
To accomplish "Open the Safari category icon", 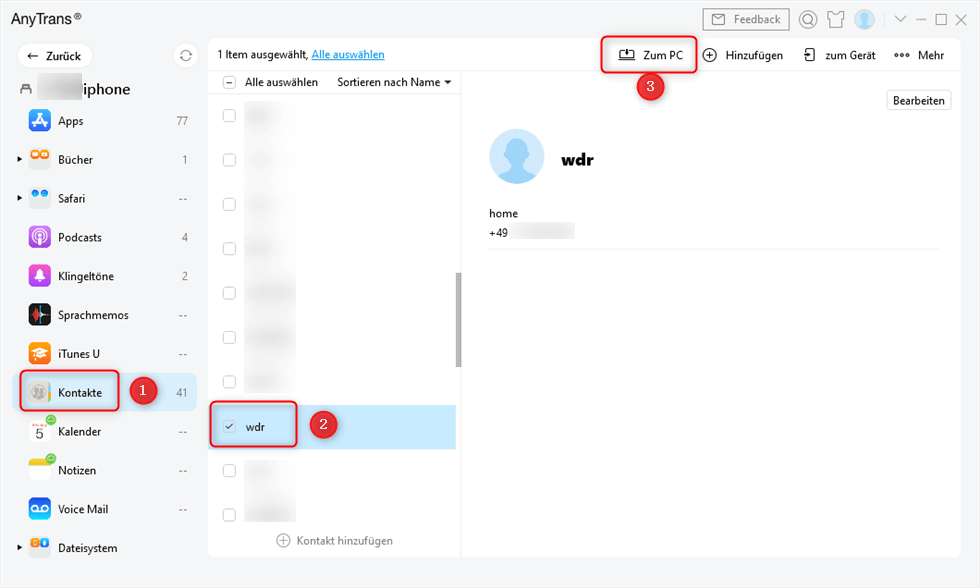I will click(39, 198).
